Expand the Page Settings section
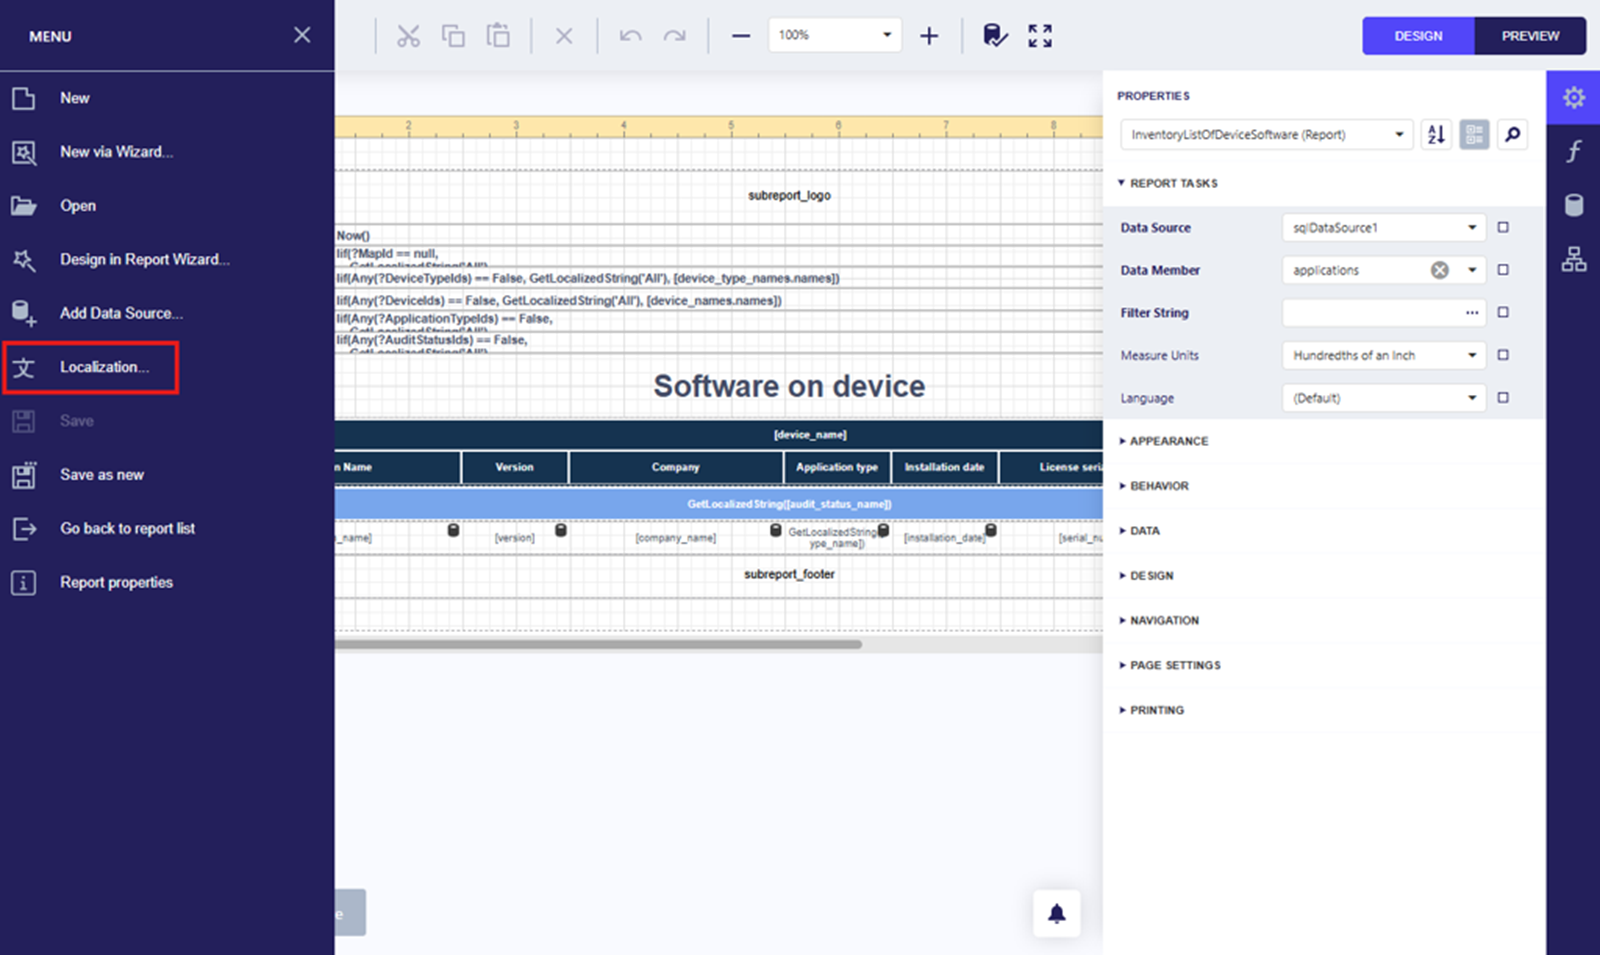 coord(1174,665)
